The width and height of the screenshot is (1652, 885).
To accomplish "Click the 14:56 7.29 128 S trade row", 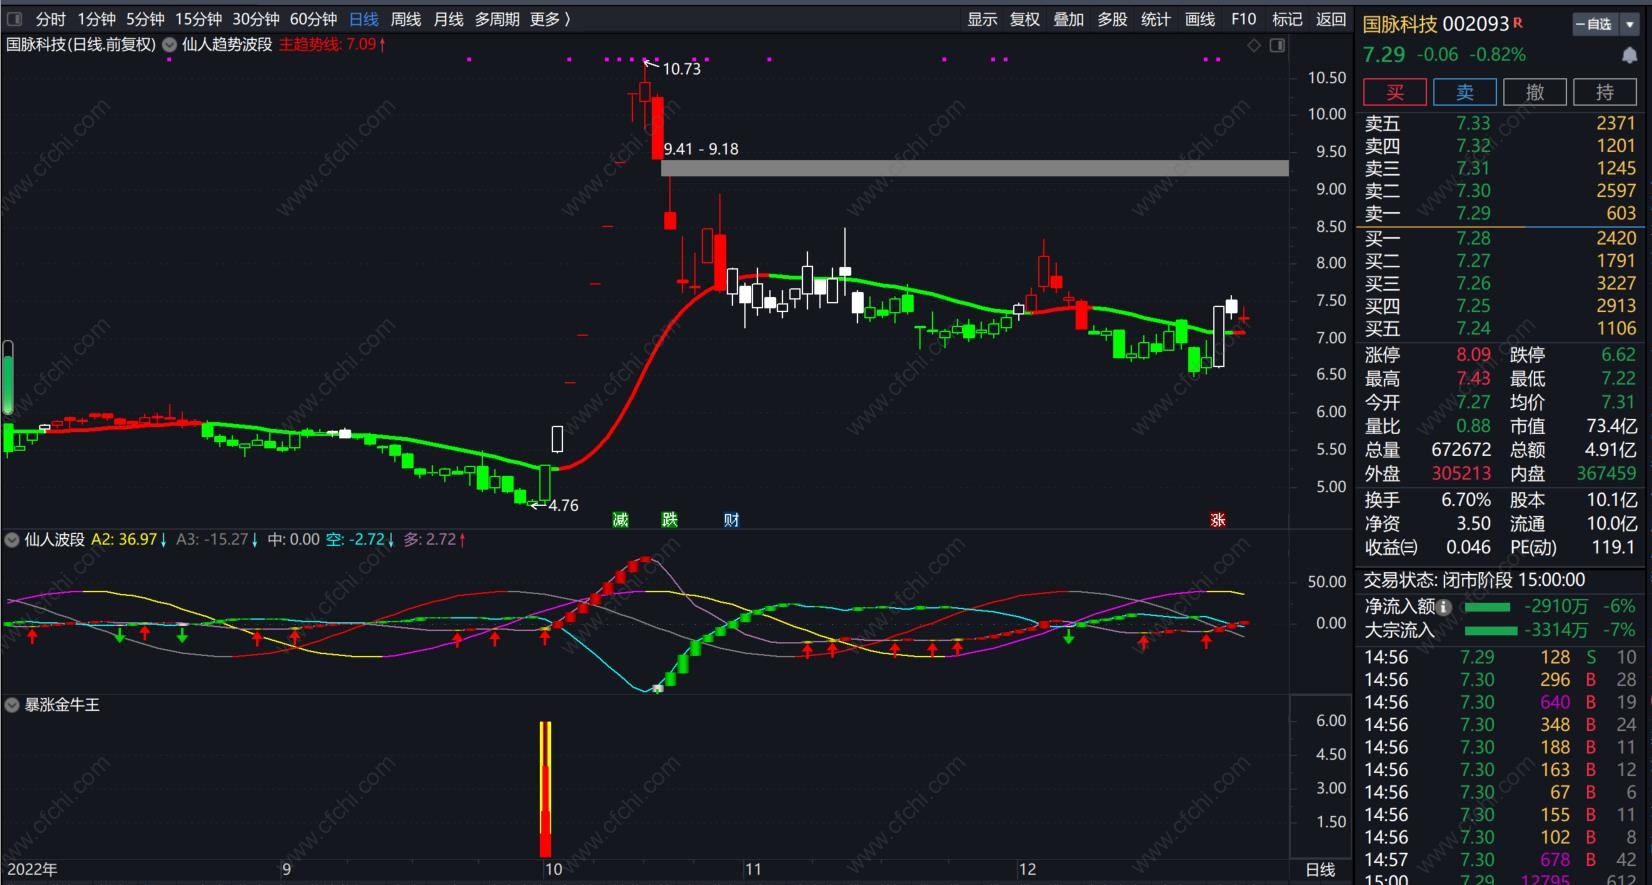I will click(x=1500, y=657).
